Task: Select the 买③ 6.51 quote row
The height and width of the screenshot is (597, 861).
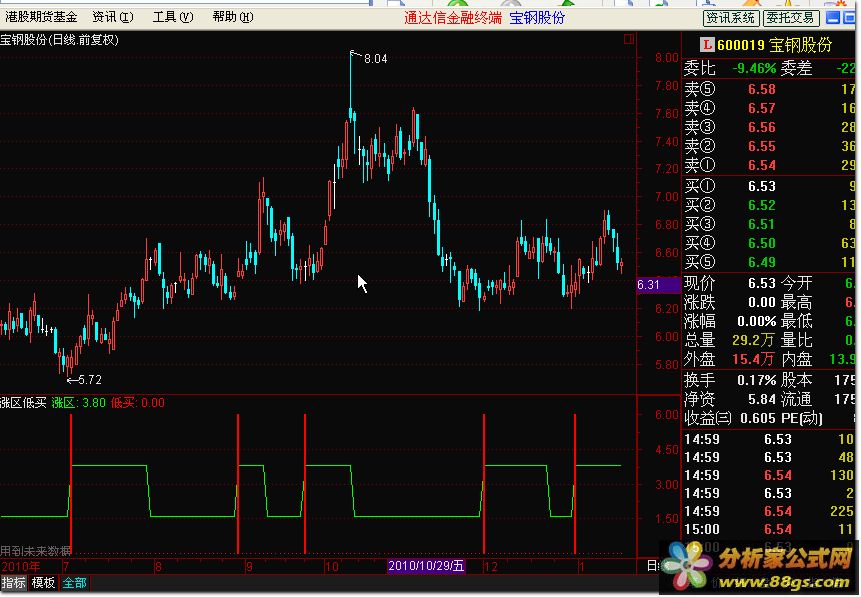Action: (x=769, y=224)
